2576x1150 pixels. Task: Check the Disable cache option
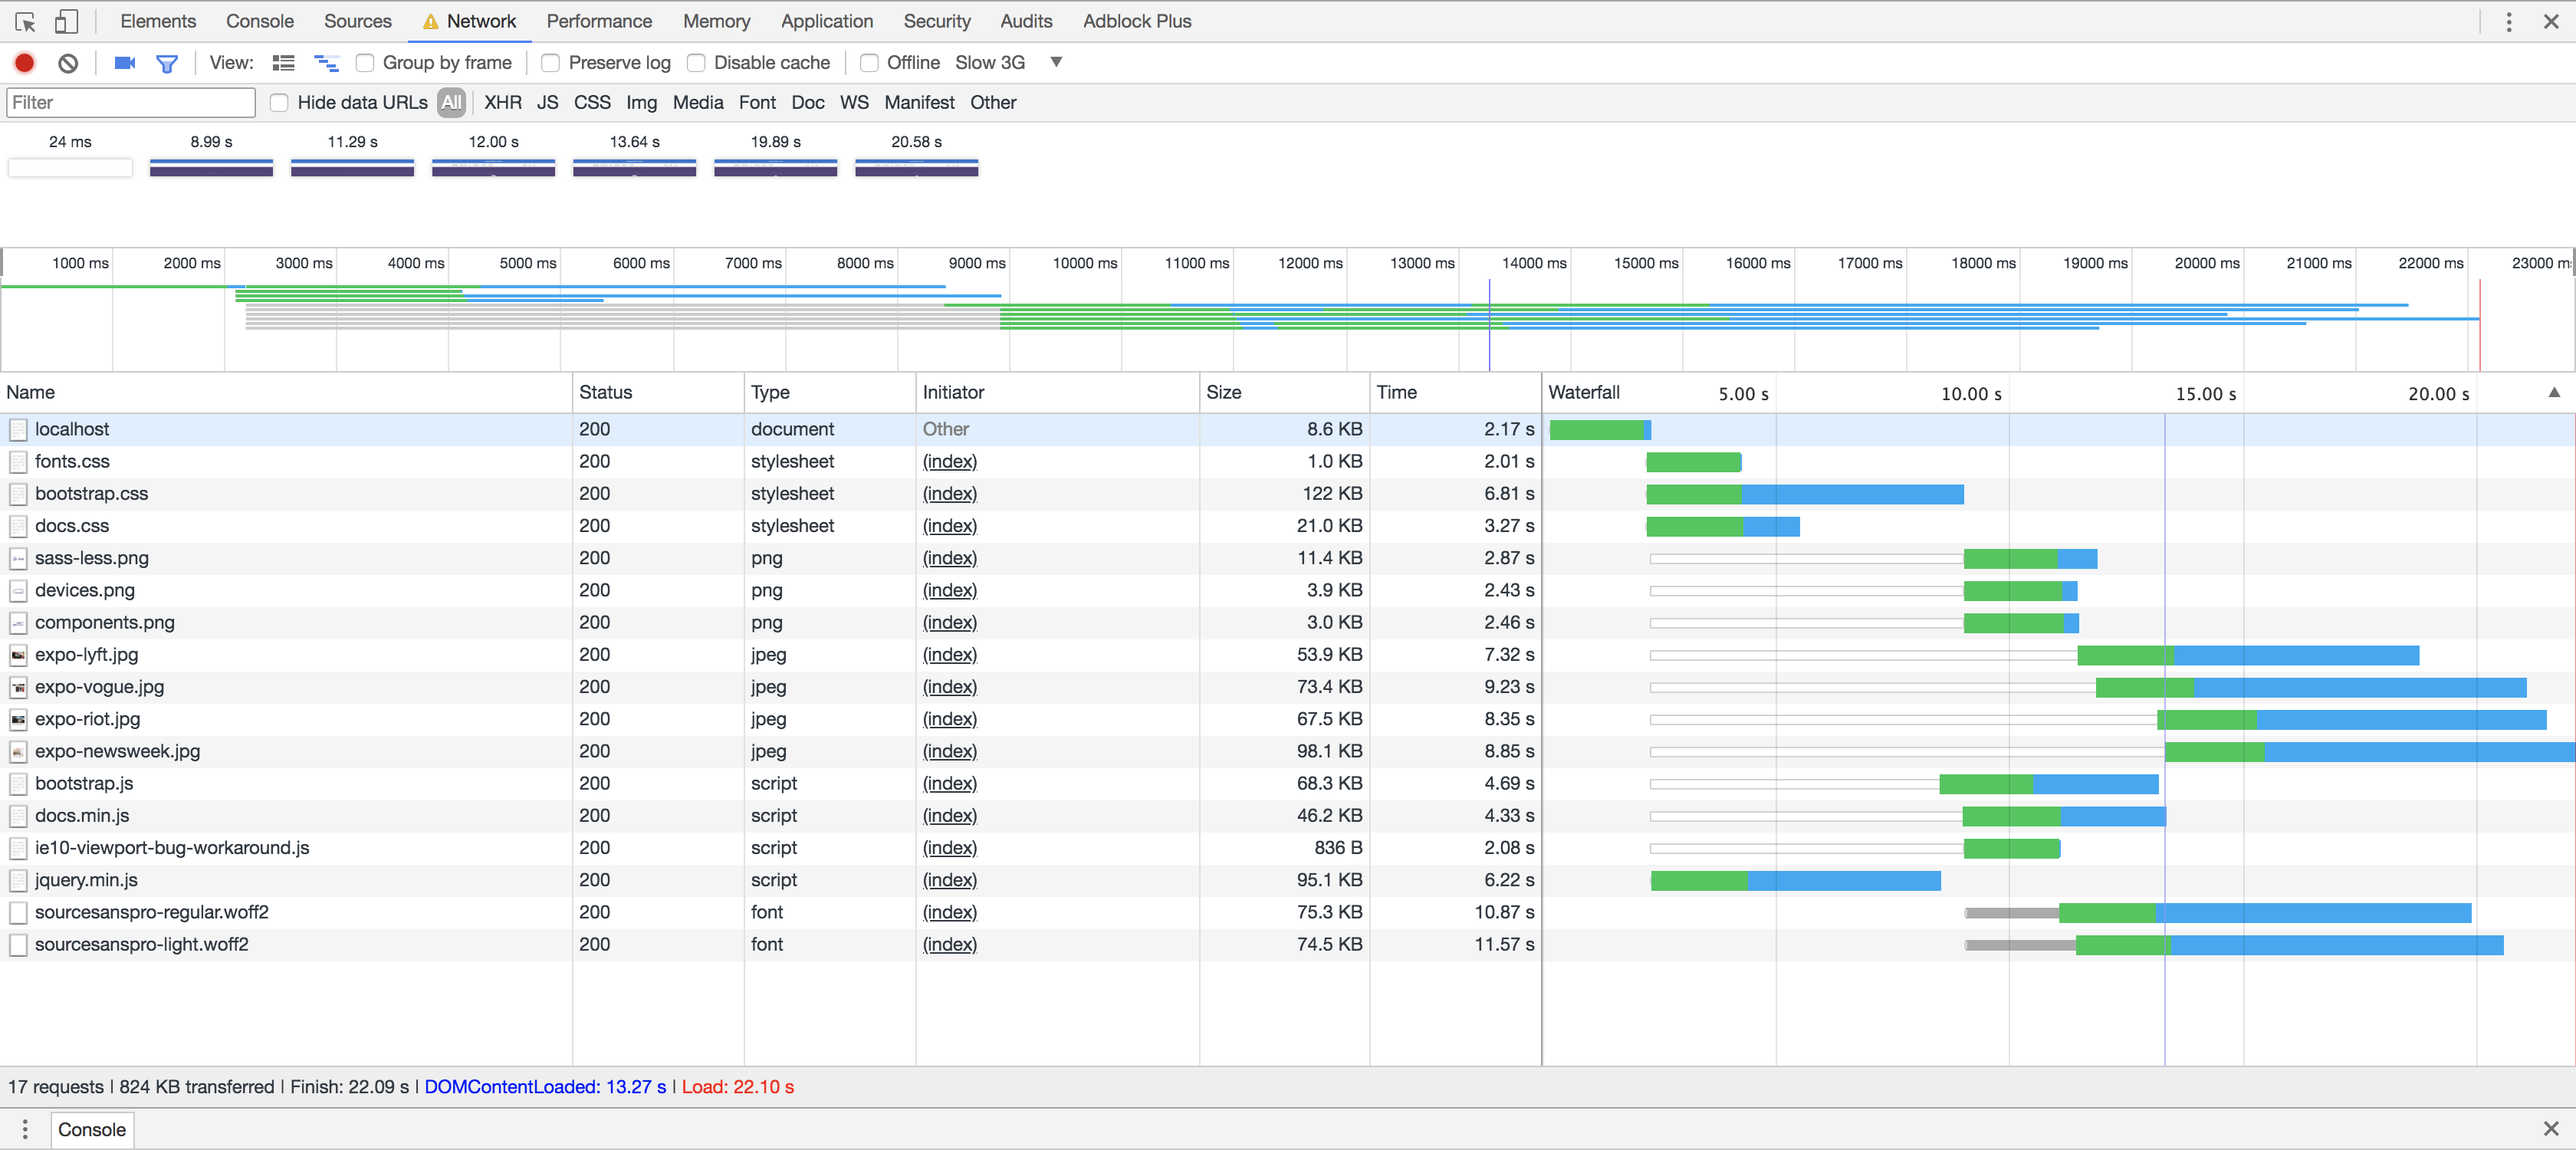coord(696,63)
